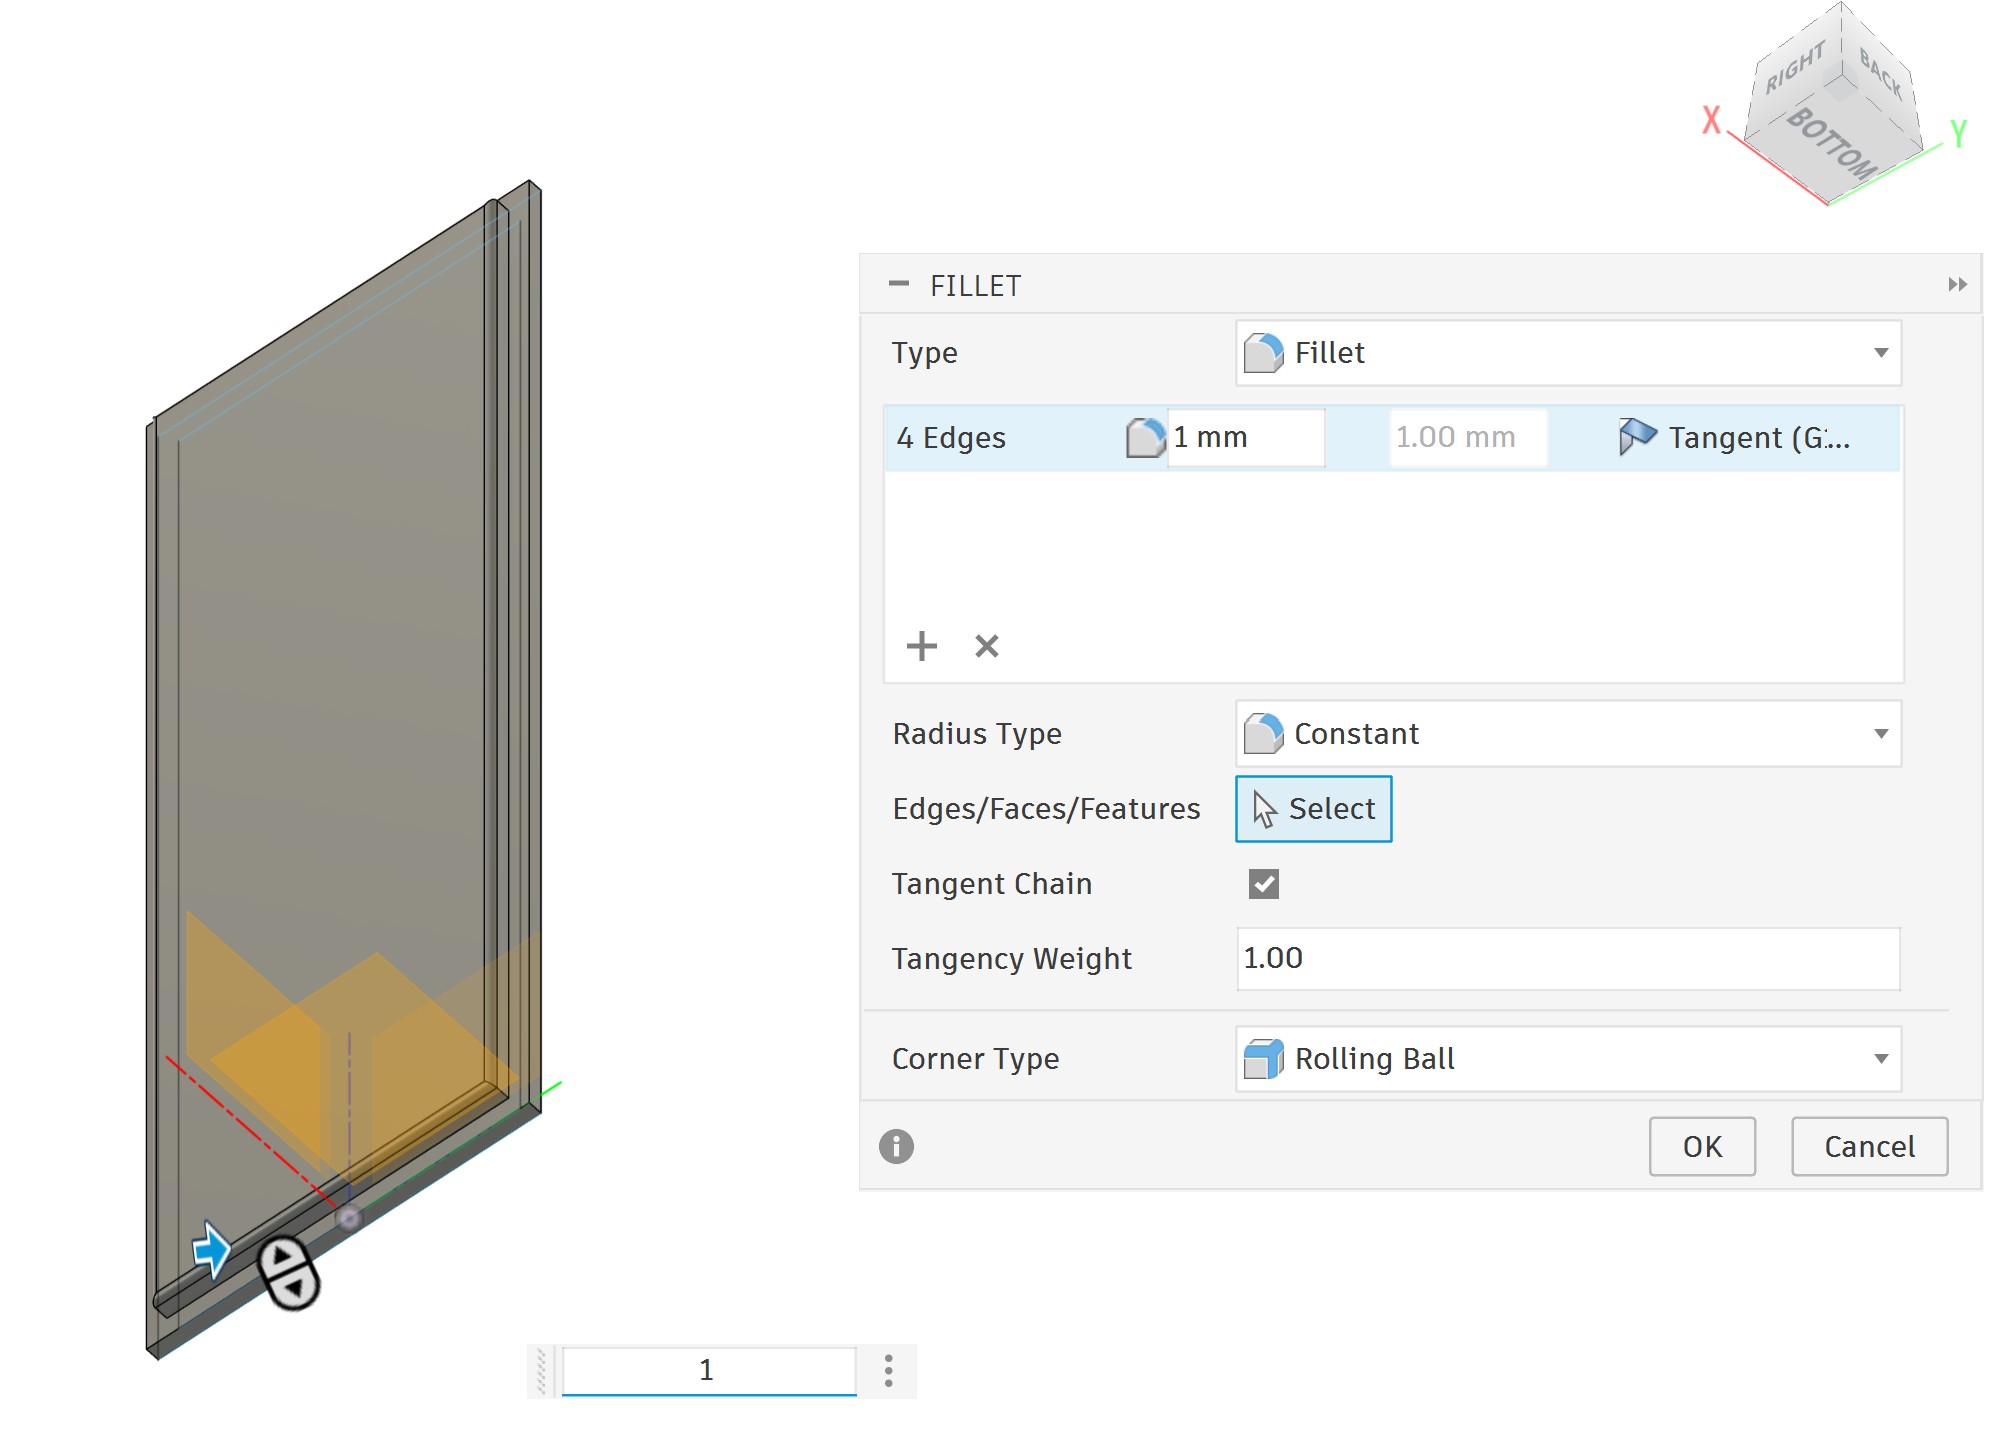Screen dimensions: 1992x1435
Task: Click three-dot menu beside value input
Action: [888, 1370]
